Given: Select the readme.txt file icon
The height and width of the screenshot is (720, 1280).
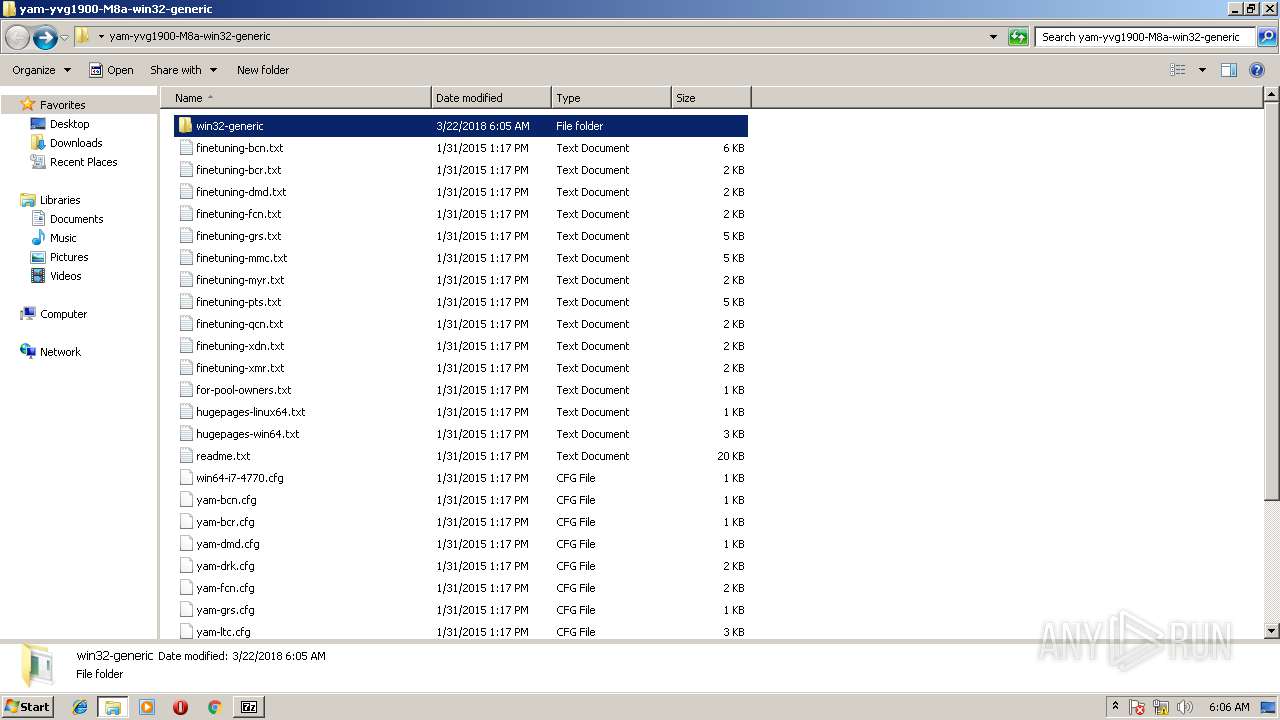Looking at the screenshot, I should click(185, 456).
